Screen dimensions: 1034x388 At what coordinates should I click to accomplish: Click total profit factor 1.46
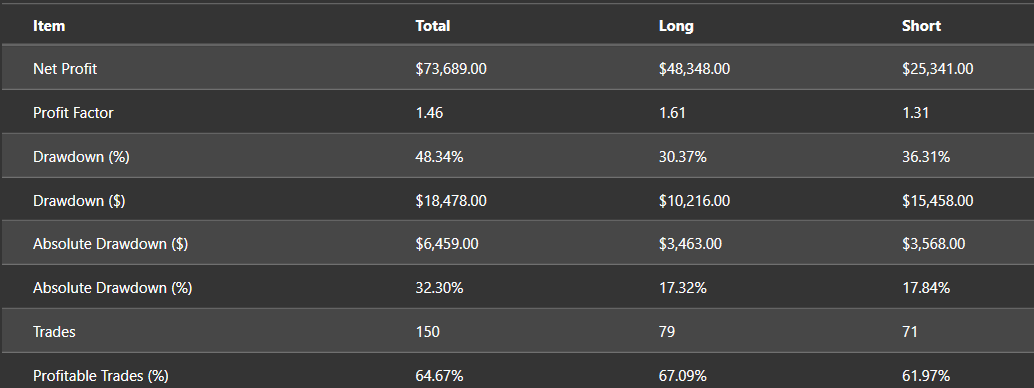tap(429, 113)
